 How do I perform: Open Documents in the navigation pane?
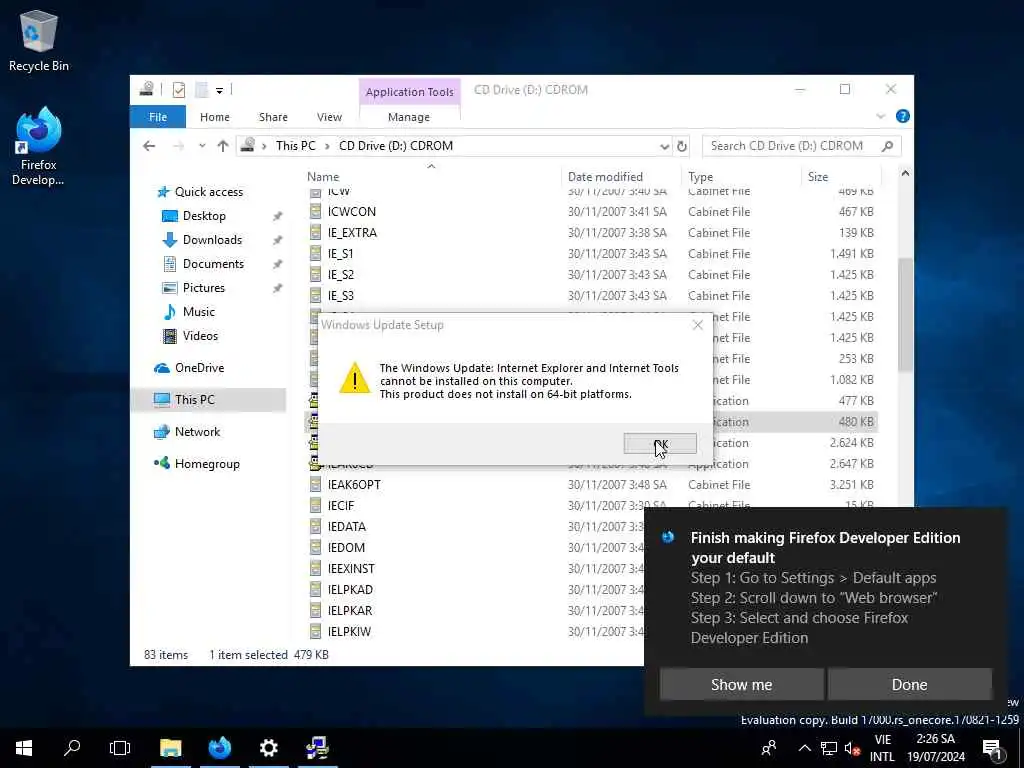coord(202,264)
